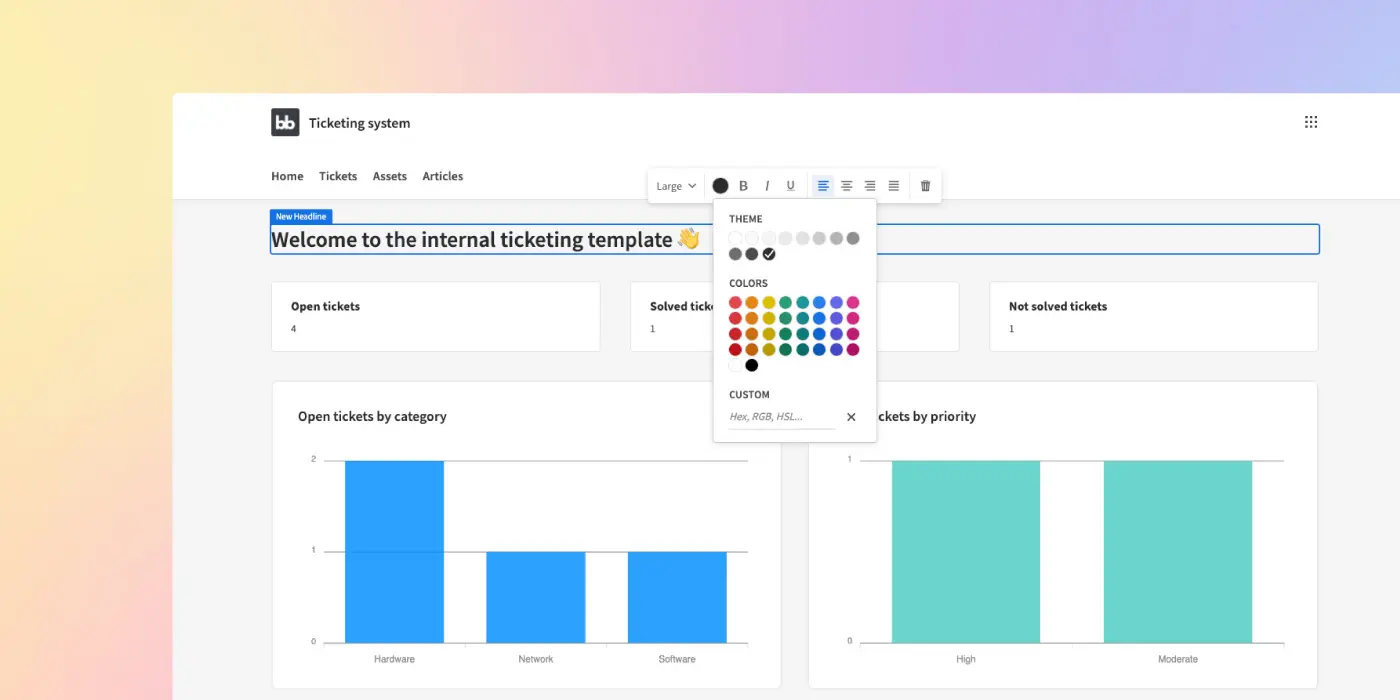1400x700 pixels.
Task: Toggle bold formatting in the text toolbar
Action: click(x=743, y=186)
